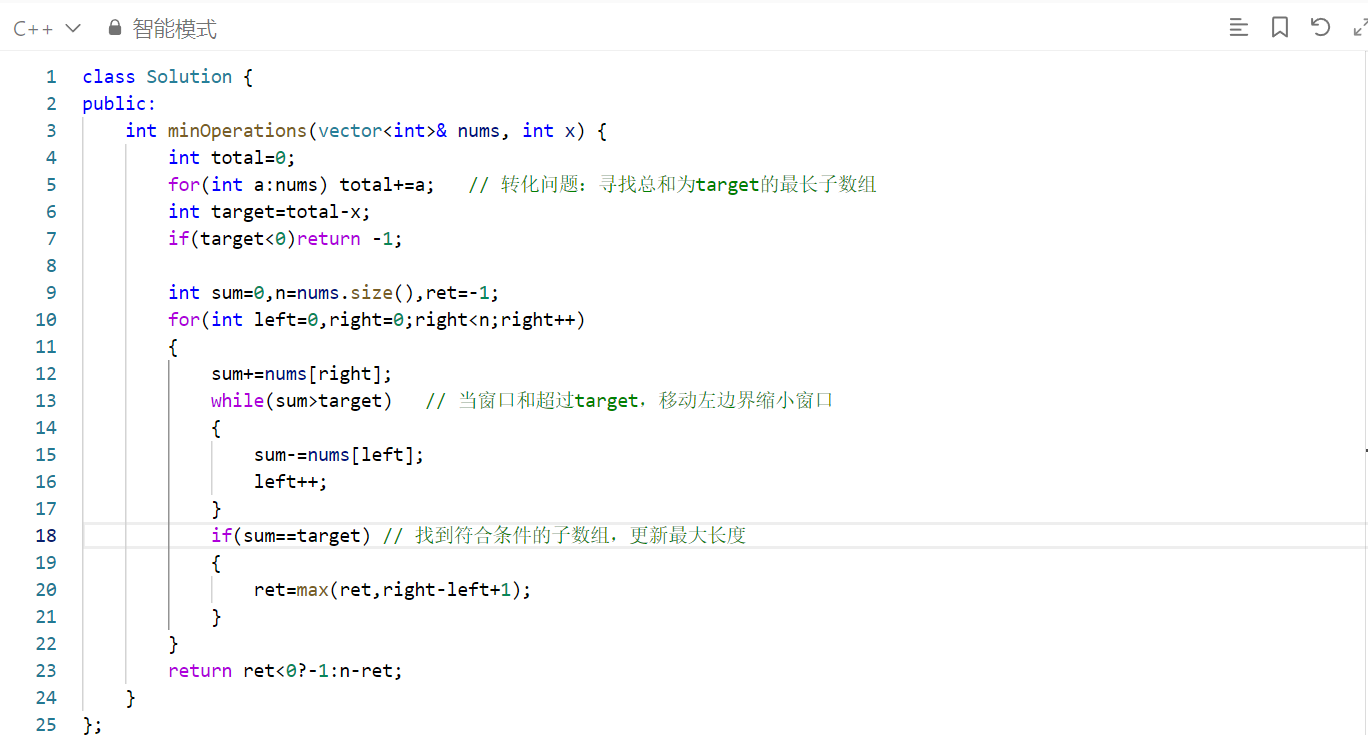Image resolution: width=1368 pixels, height=742 pixels.
Task: Click line number 18 in the gutter
Action: point(46,536)
